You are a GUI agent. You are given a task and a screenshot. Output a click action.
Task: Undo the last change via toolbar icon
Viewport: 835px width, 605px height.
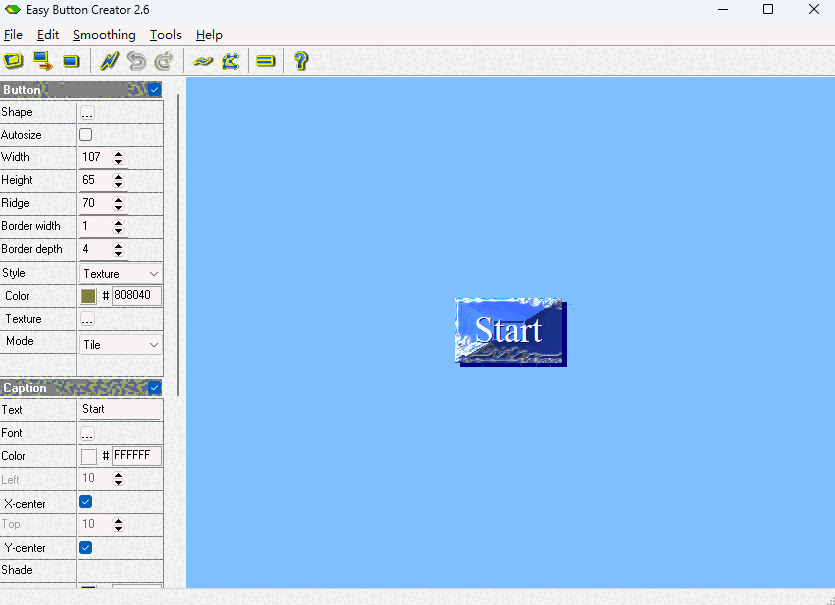[x=136, y=61]
